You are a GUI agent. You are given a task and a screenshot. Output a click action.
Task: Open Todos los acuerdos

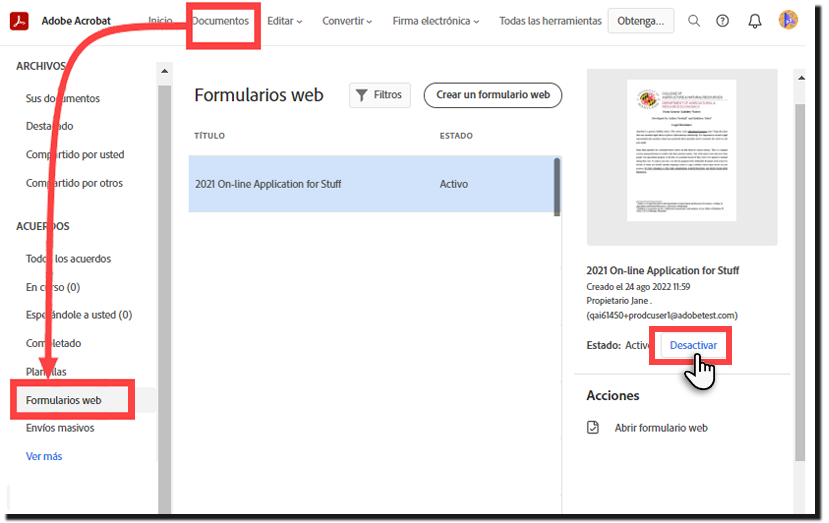pos(69,259)
